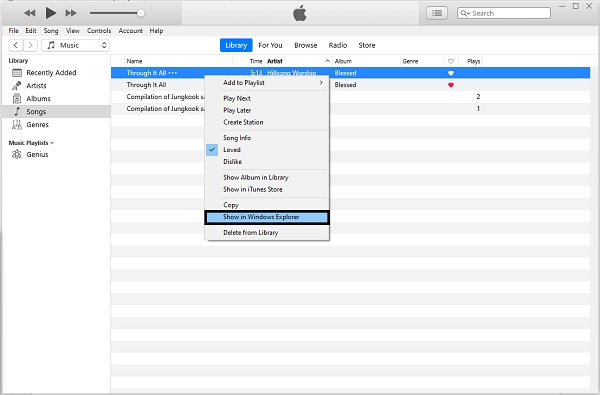
Task: Select the first Compilation of Jungkook song row
Action: click(350, 97)
